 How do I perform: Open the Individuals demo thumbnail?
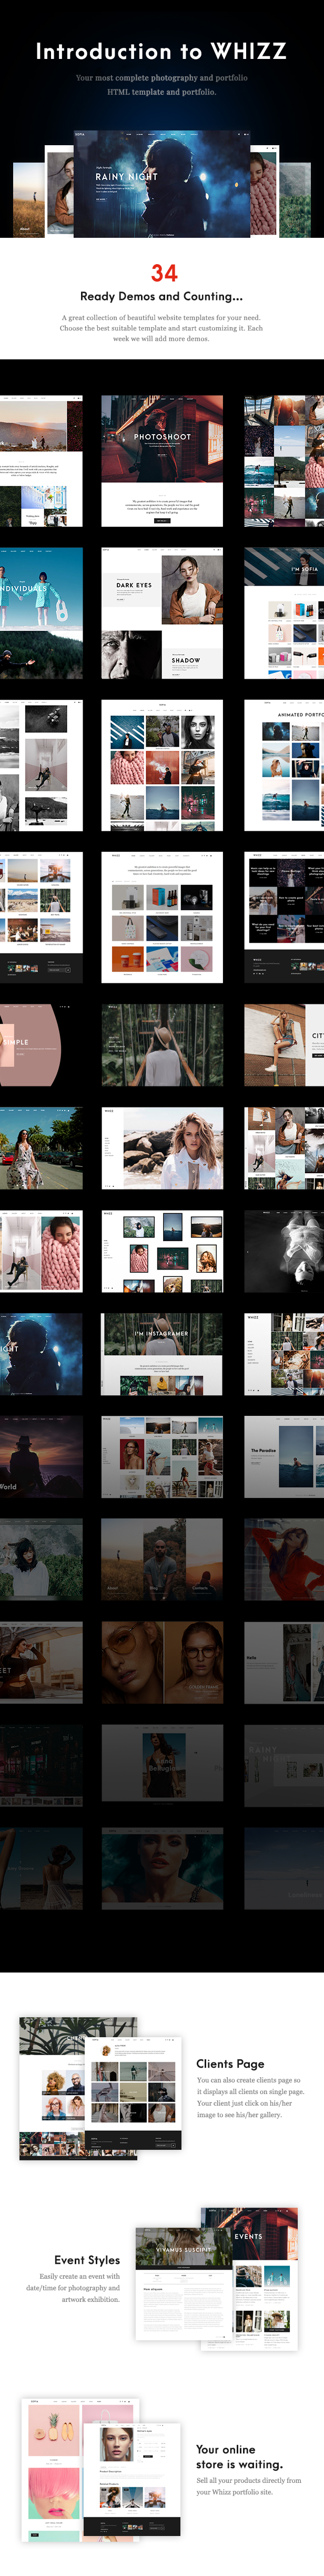[x=41, y=613]
